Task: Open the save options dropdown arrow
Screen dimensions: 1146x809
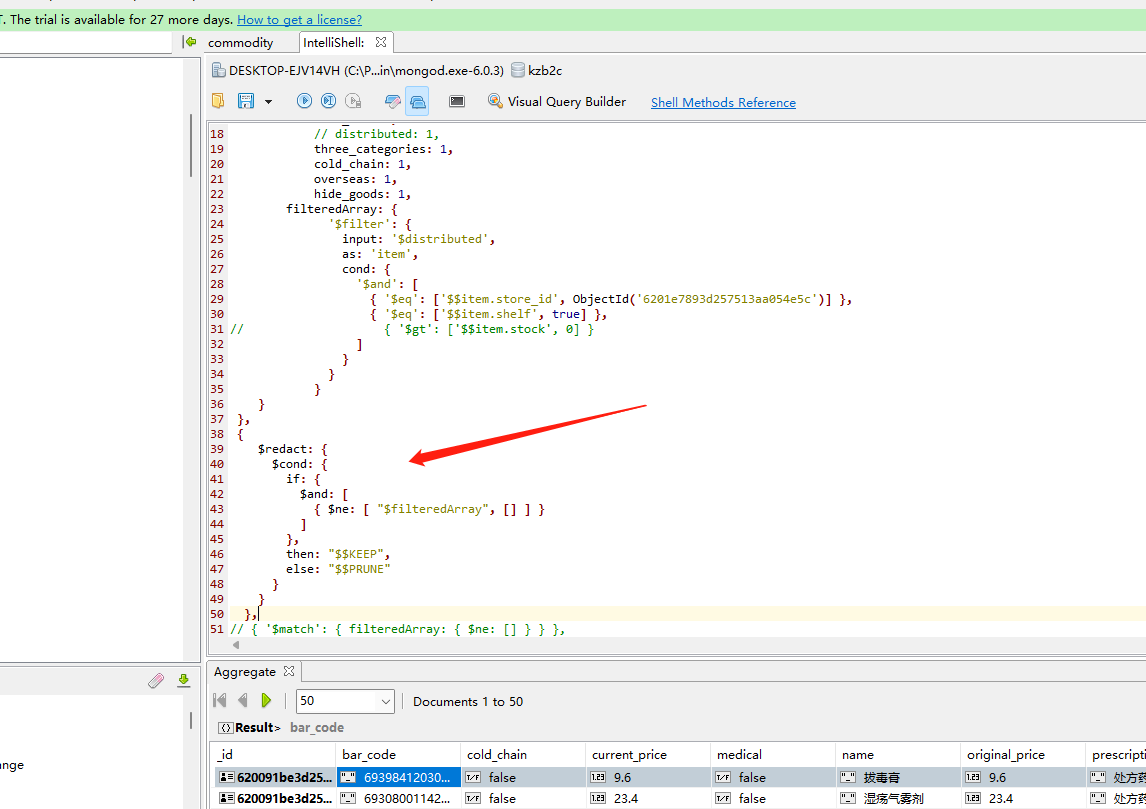Action: [268, 102]
